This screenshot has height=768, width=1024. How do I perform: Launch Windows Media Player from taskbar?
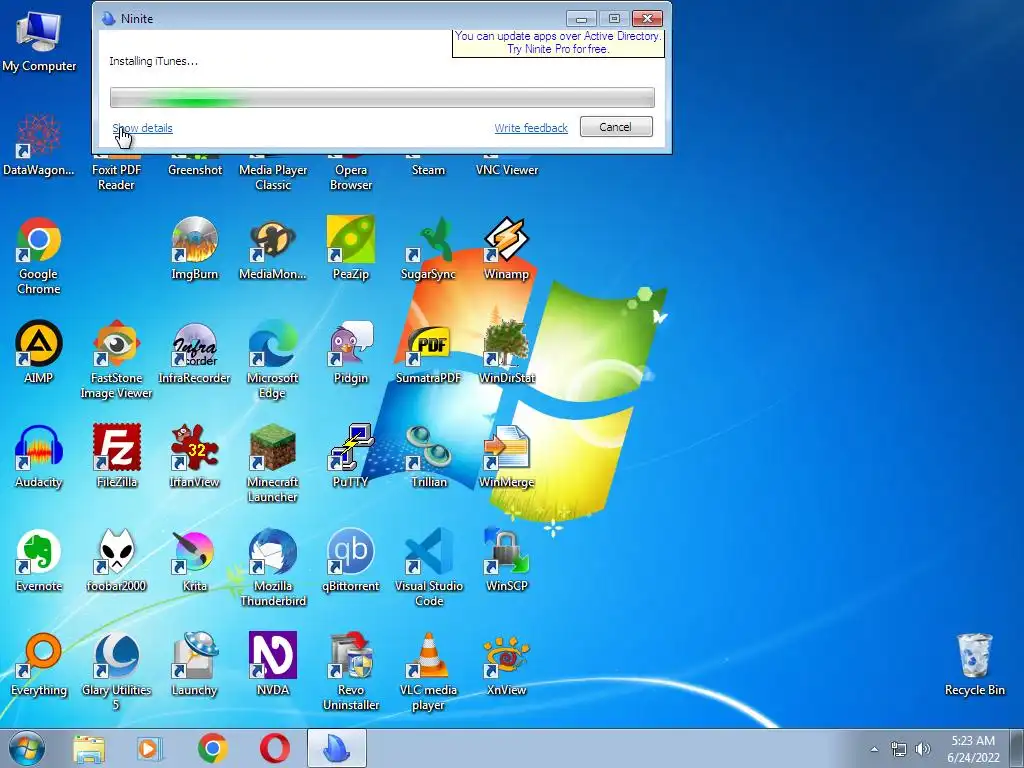[x=150, y=749]
